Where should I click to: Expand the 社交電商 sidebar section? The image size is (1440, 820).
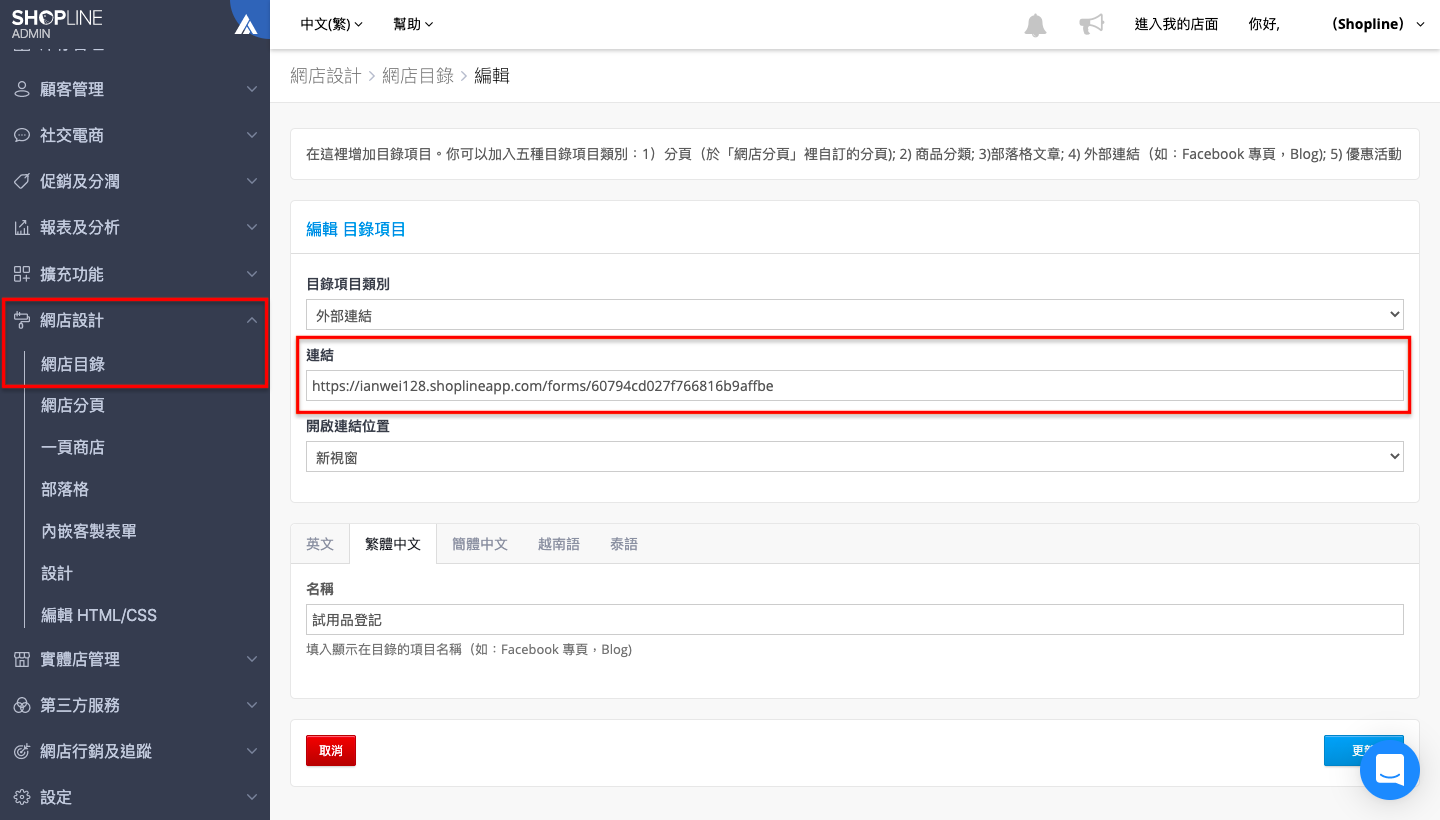[252, 135]
